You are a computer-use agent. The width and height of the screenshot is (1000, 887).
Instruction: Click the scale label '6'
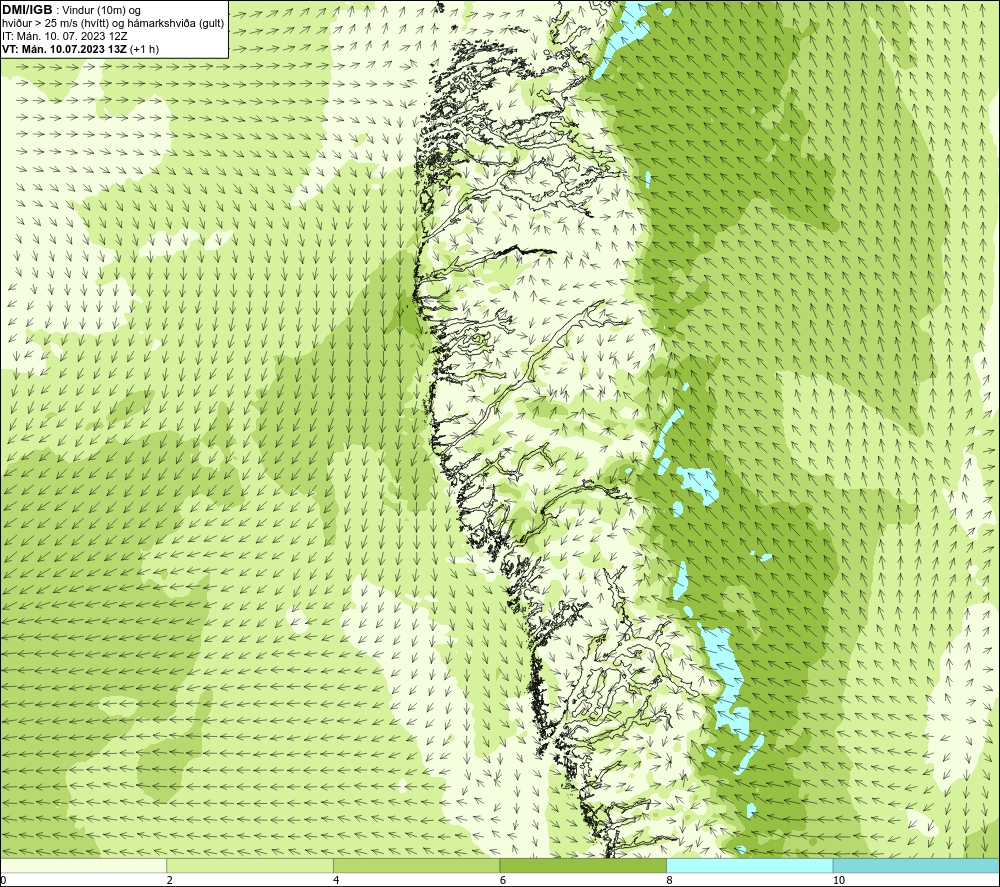(503, 880)
